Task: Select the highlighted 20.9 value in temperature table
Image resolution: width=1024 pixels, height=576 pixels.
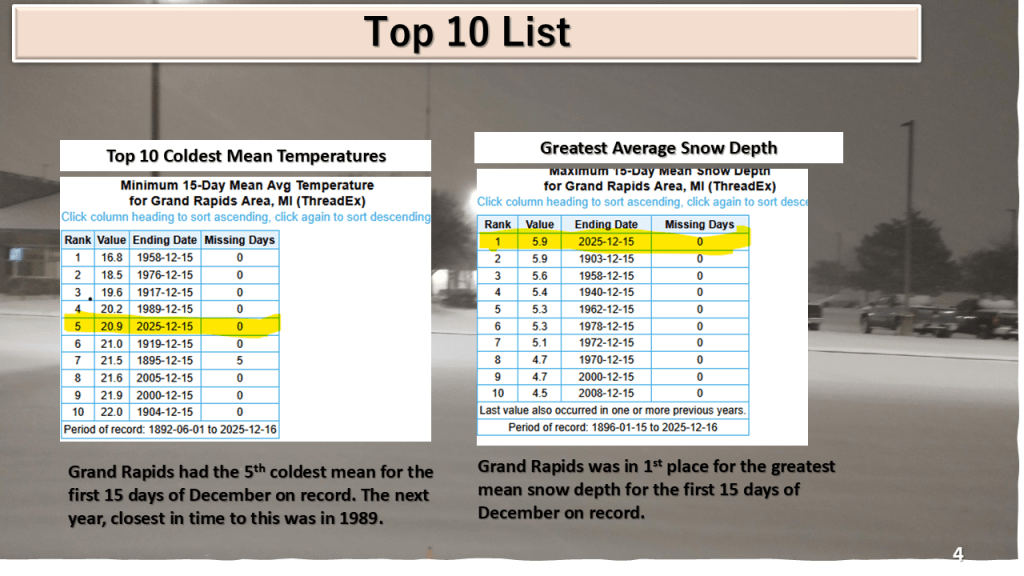Action: [x=111, y=326]
